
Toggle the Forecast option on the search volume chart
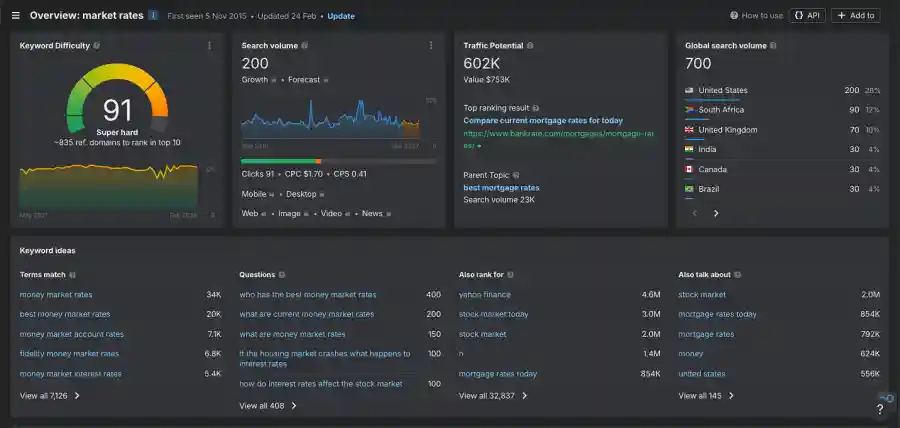coord(304,79)
